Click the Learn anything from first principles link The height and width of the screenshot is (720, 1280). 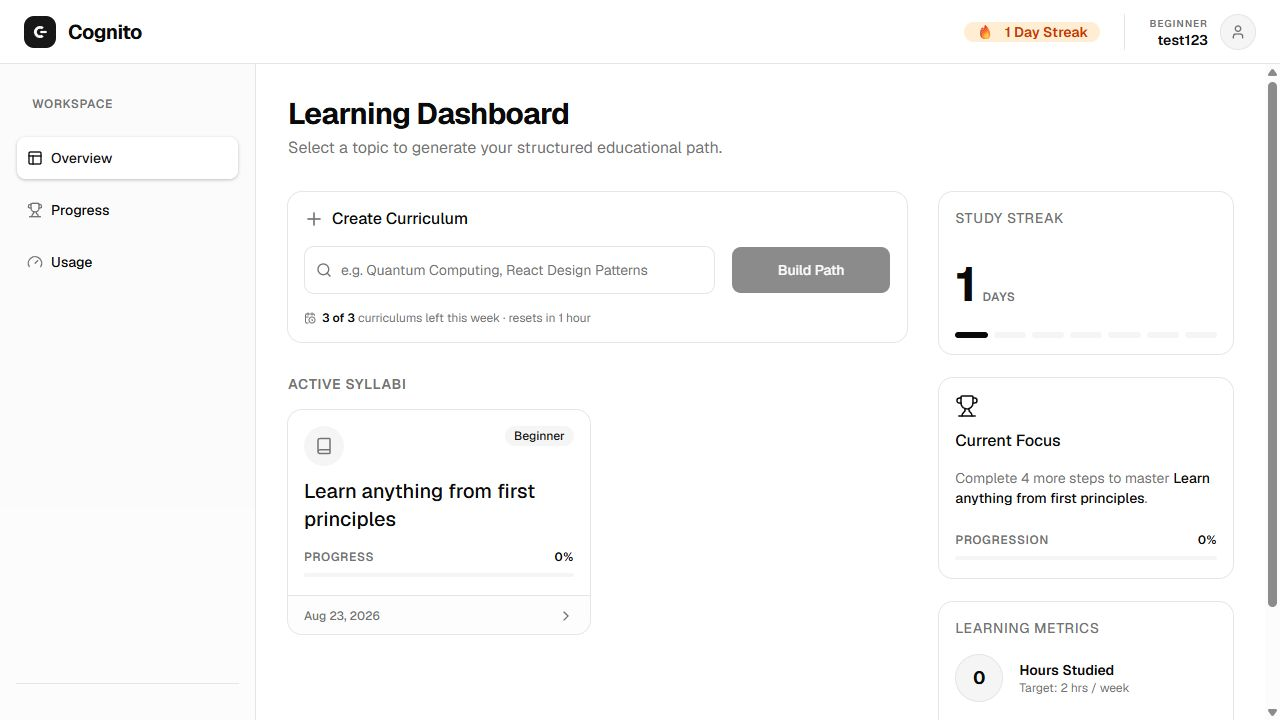420,505
